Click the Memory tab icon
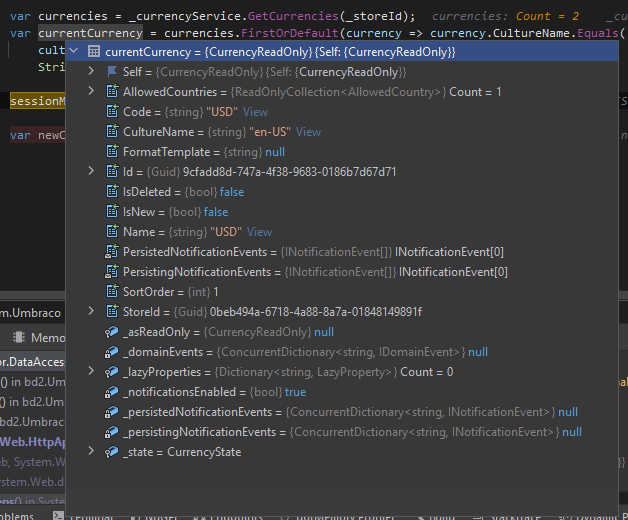Screen dimensions: 628x520 (x=19, y=337)
